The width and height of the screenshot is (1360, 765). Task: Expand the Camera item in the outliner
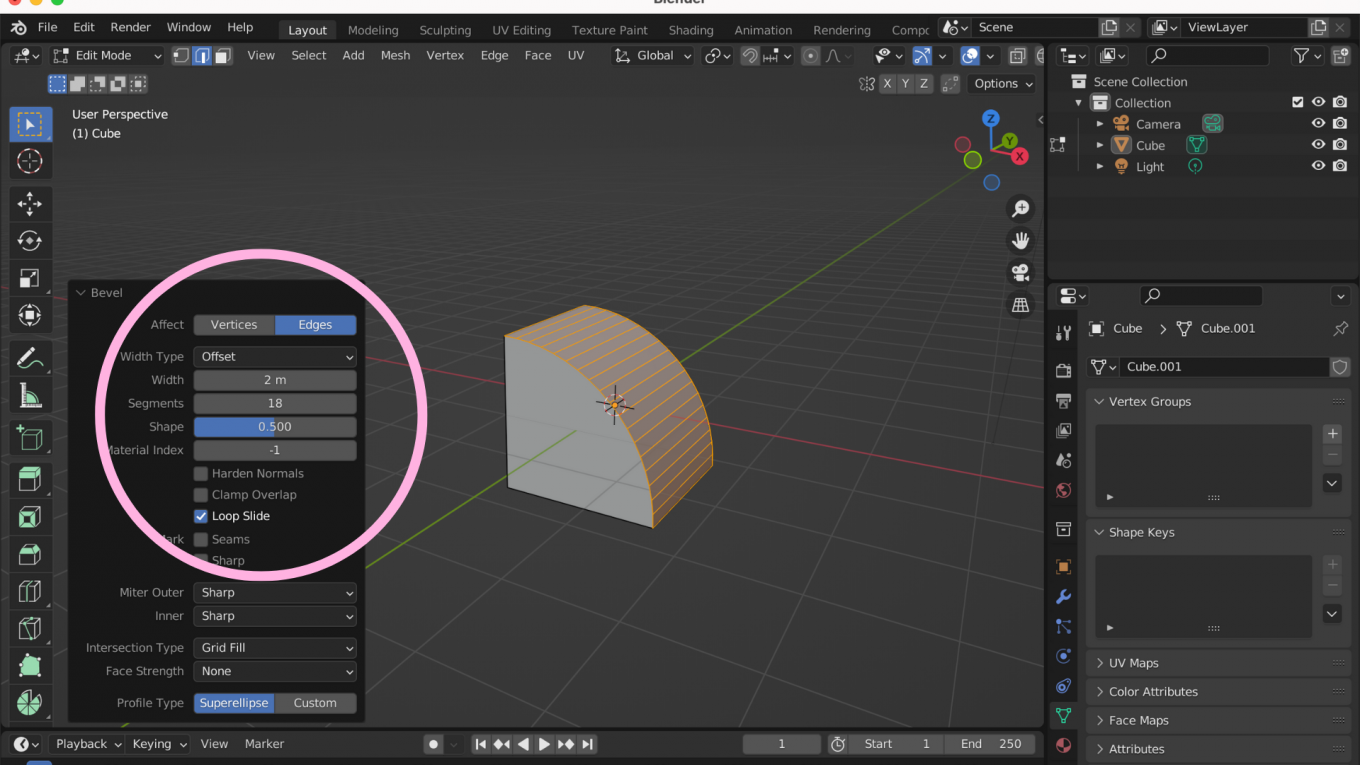point(1100,123)
